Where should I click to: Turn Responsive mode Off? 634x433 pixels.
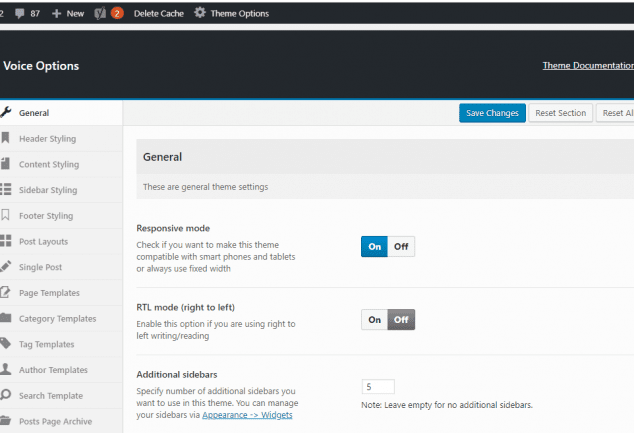tap(401, 247)
